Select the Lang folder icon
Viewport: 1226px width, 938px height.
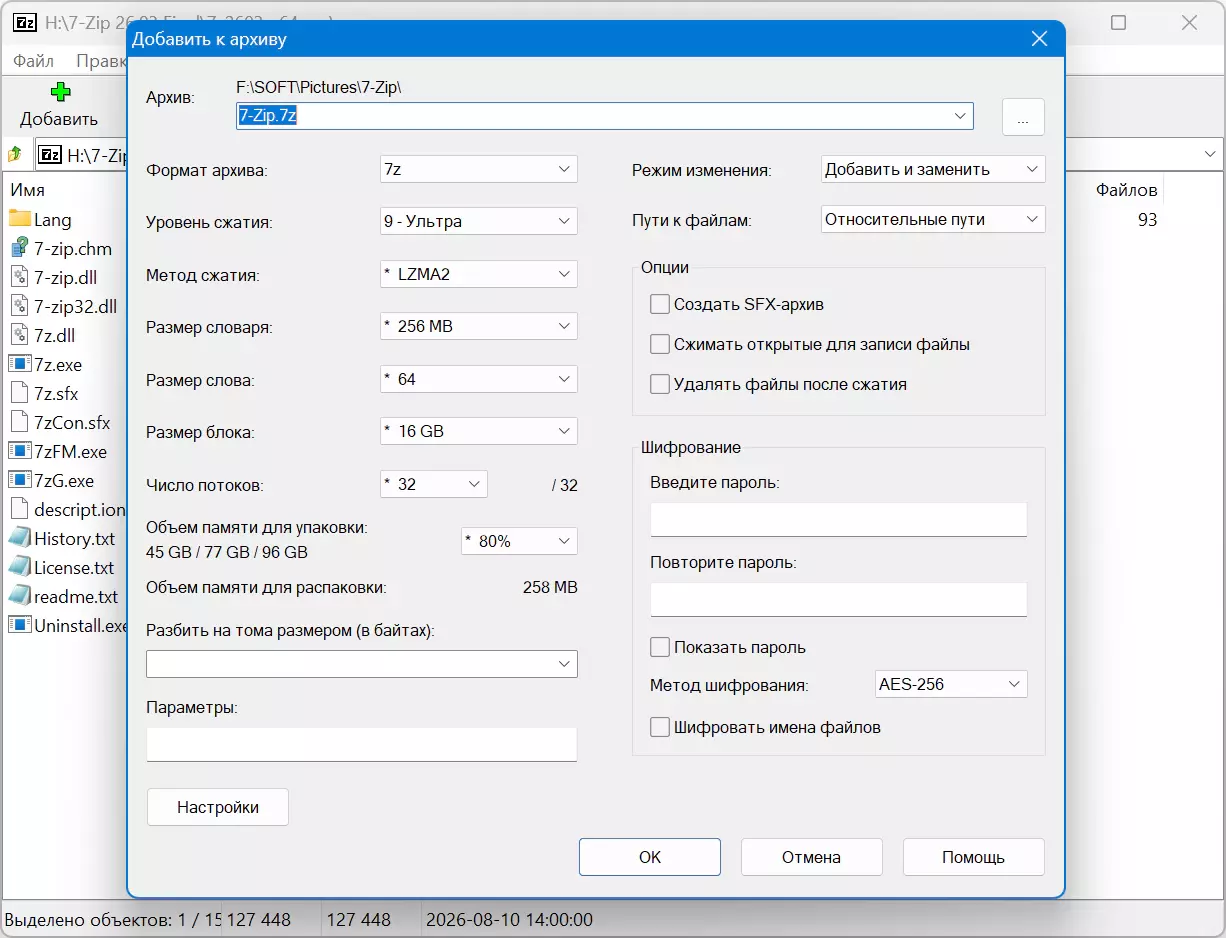(20, 219)
